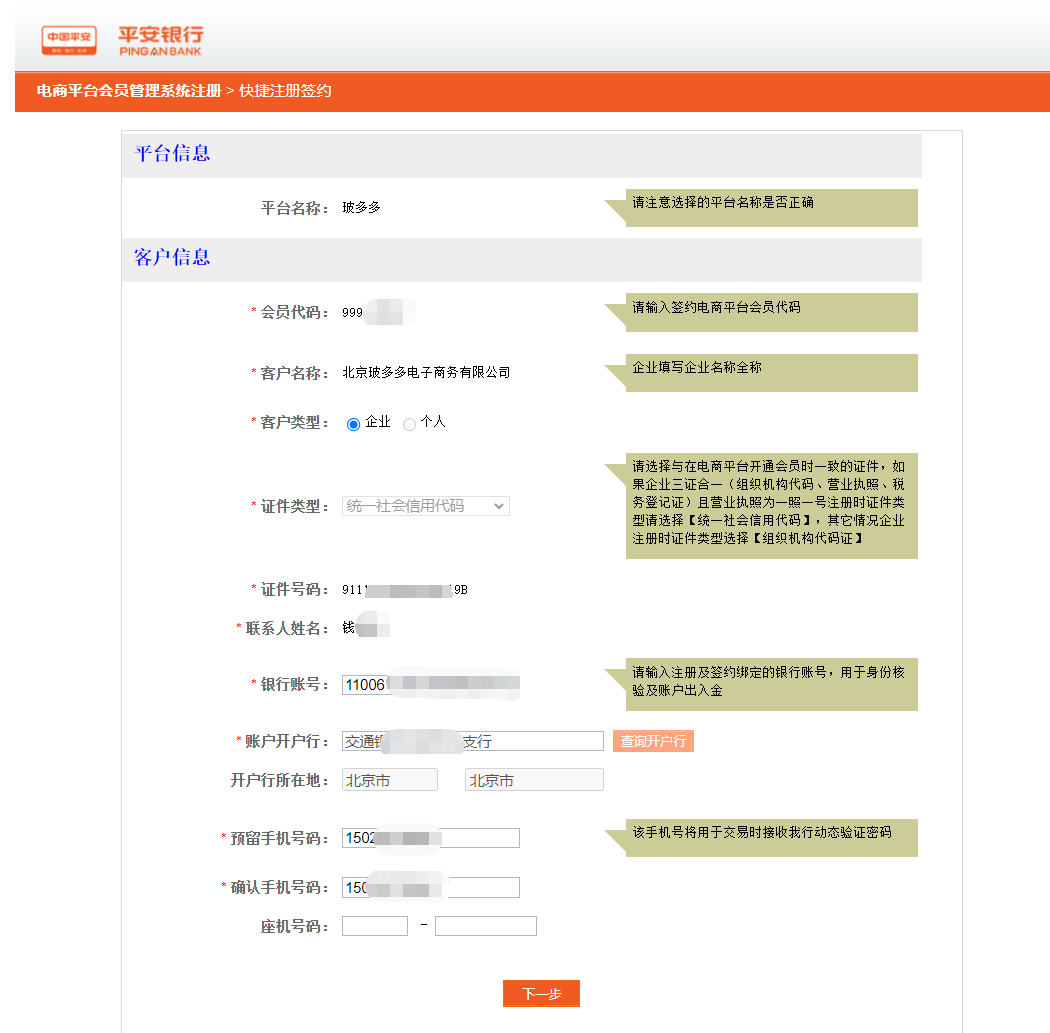
Task: Click the 中国平安 red badge logo
Action: (69, 41)
